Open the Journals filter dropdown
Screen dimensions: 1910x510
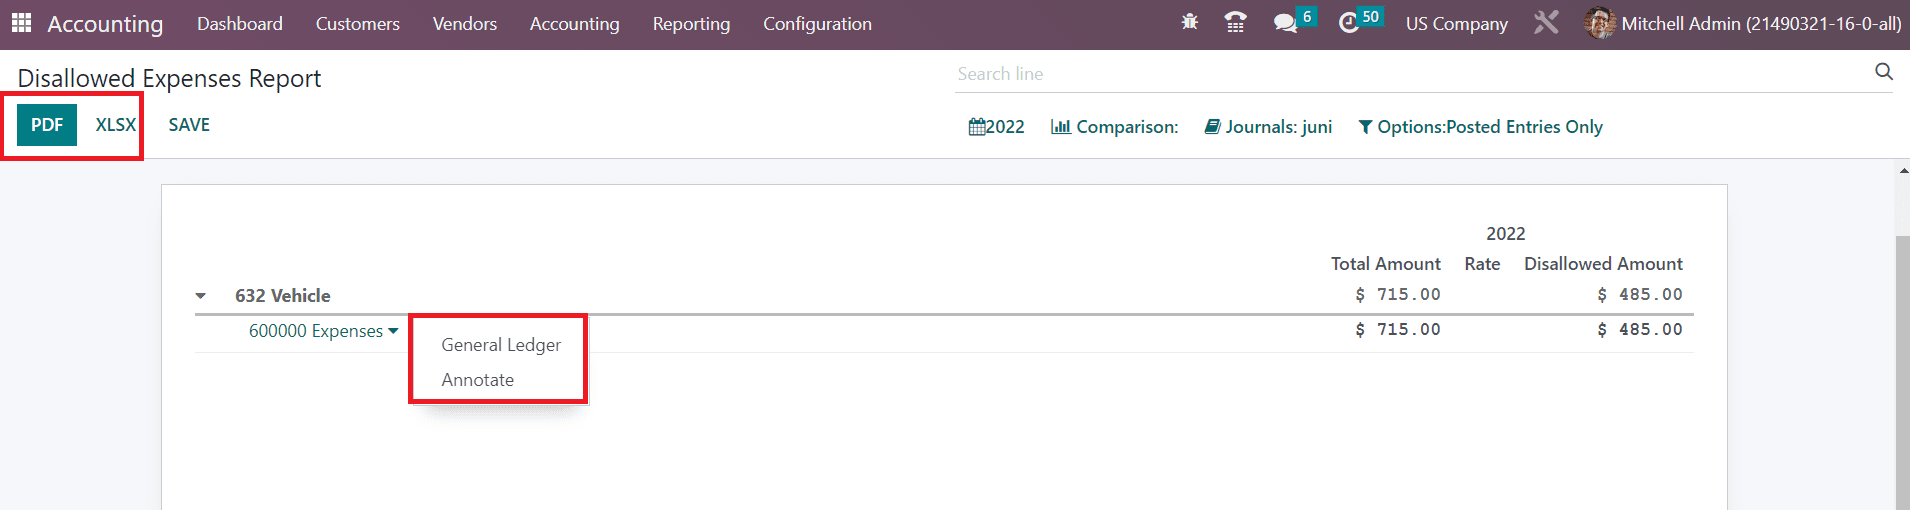(x=1268, y=127)
